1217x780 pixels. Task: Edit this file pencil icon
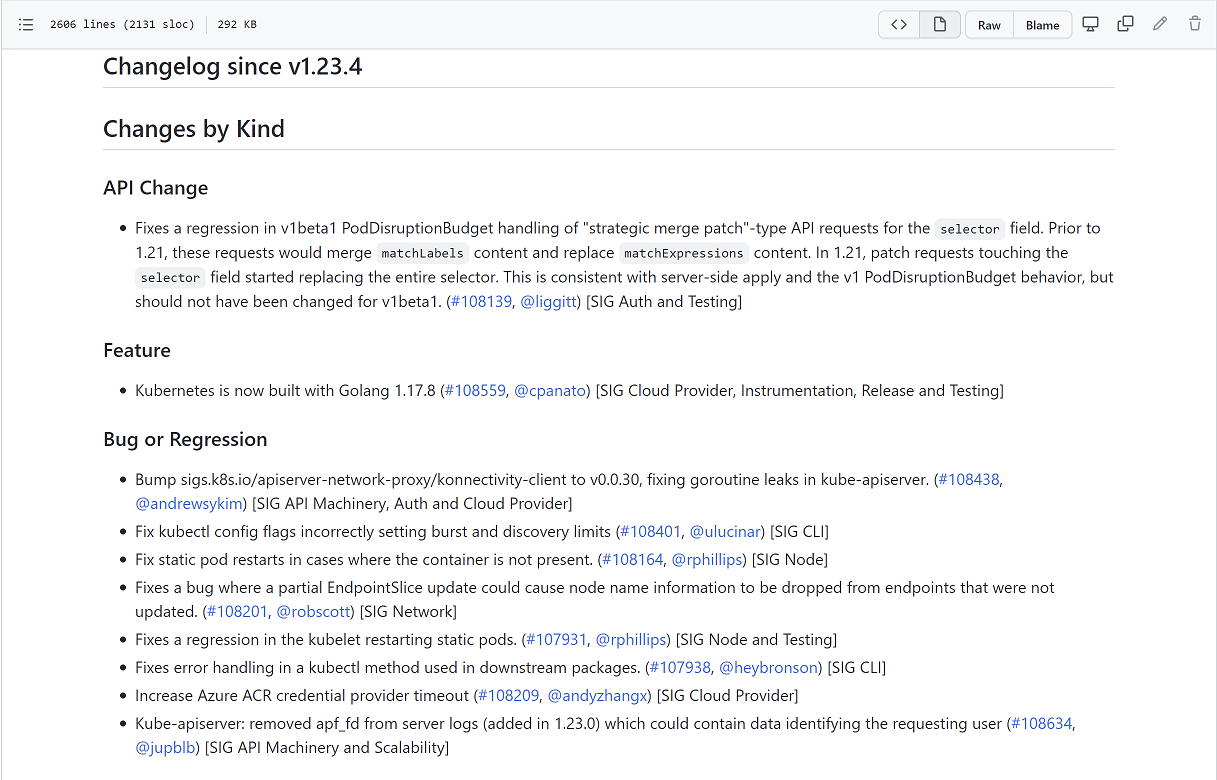[1160, 24]
